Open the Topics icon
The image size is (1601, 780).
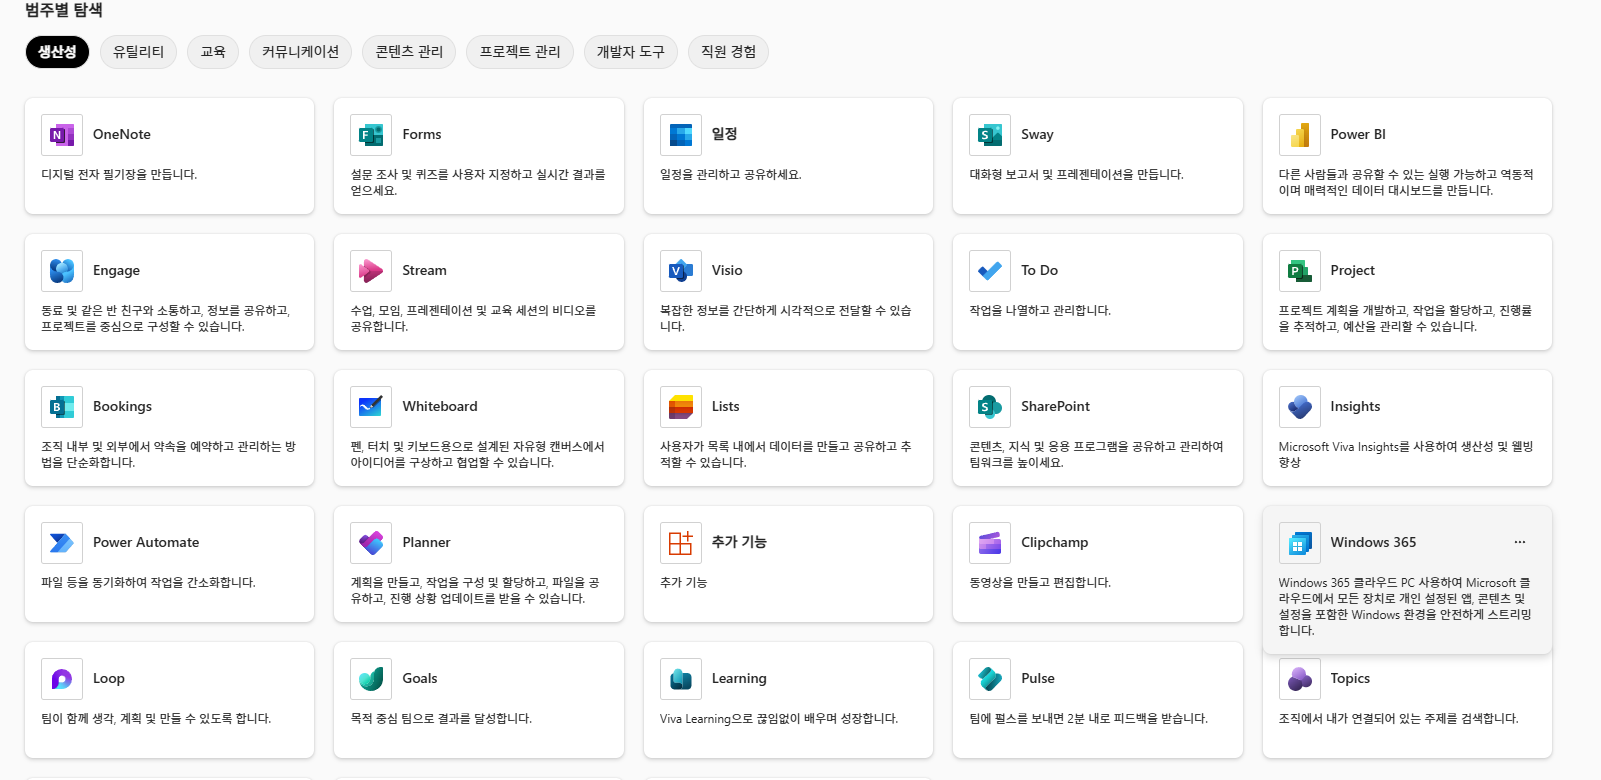[x=1300, y=678]
